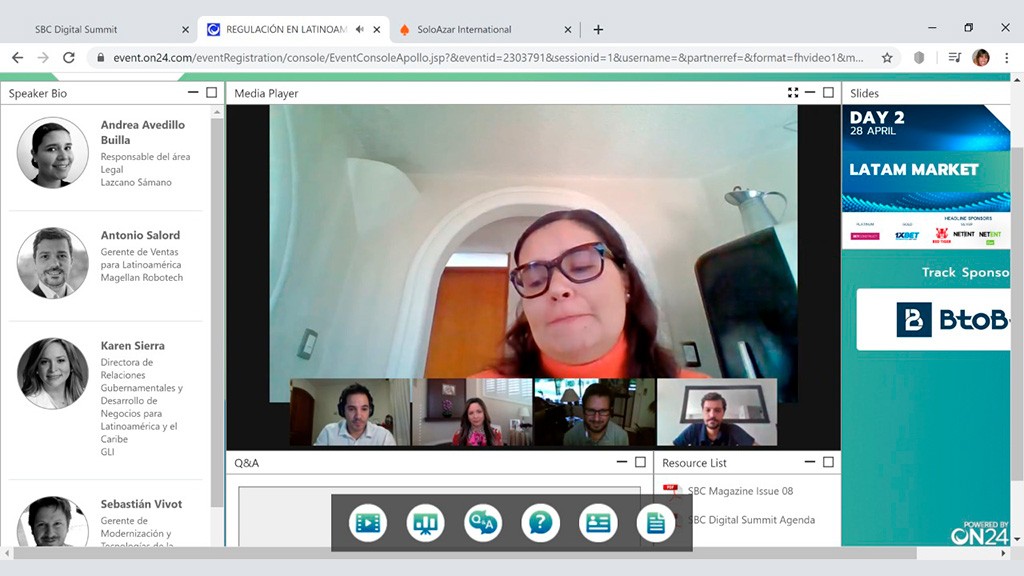Screen dimensions: 1024x576
Task: Open Speaker Bio widget from dock
Action: 598,522
